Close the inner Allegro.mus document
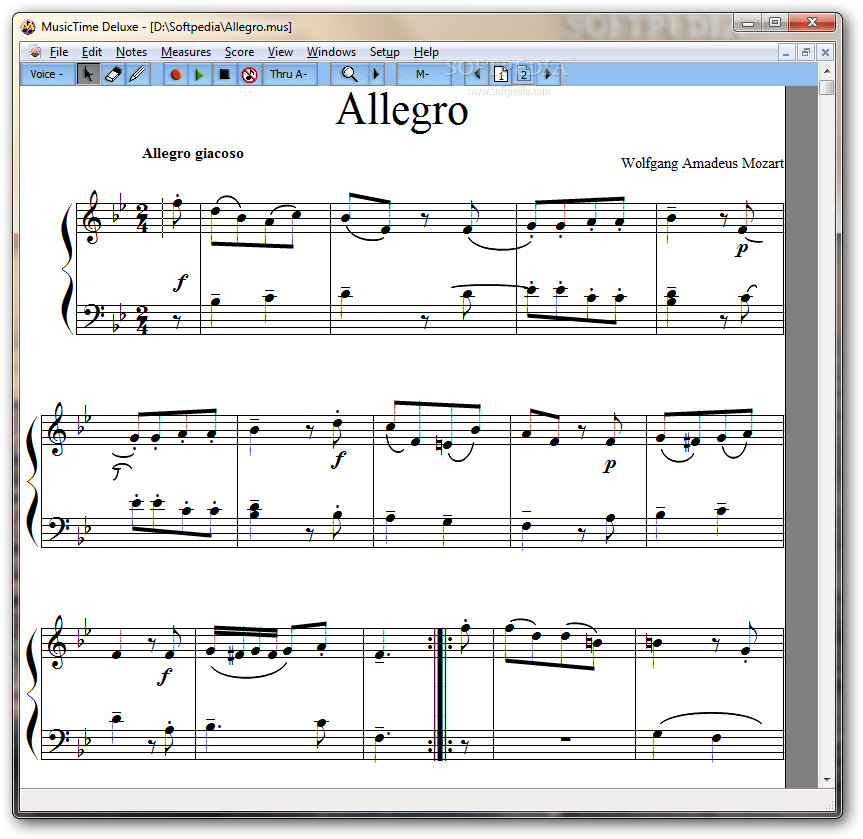 (825, 53)
